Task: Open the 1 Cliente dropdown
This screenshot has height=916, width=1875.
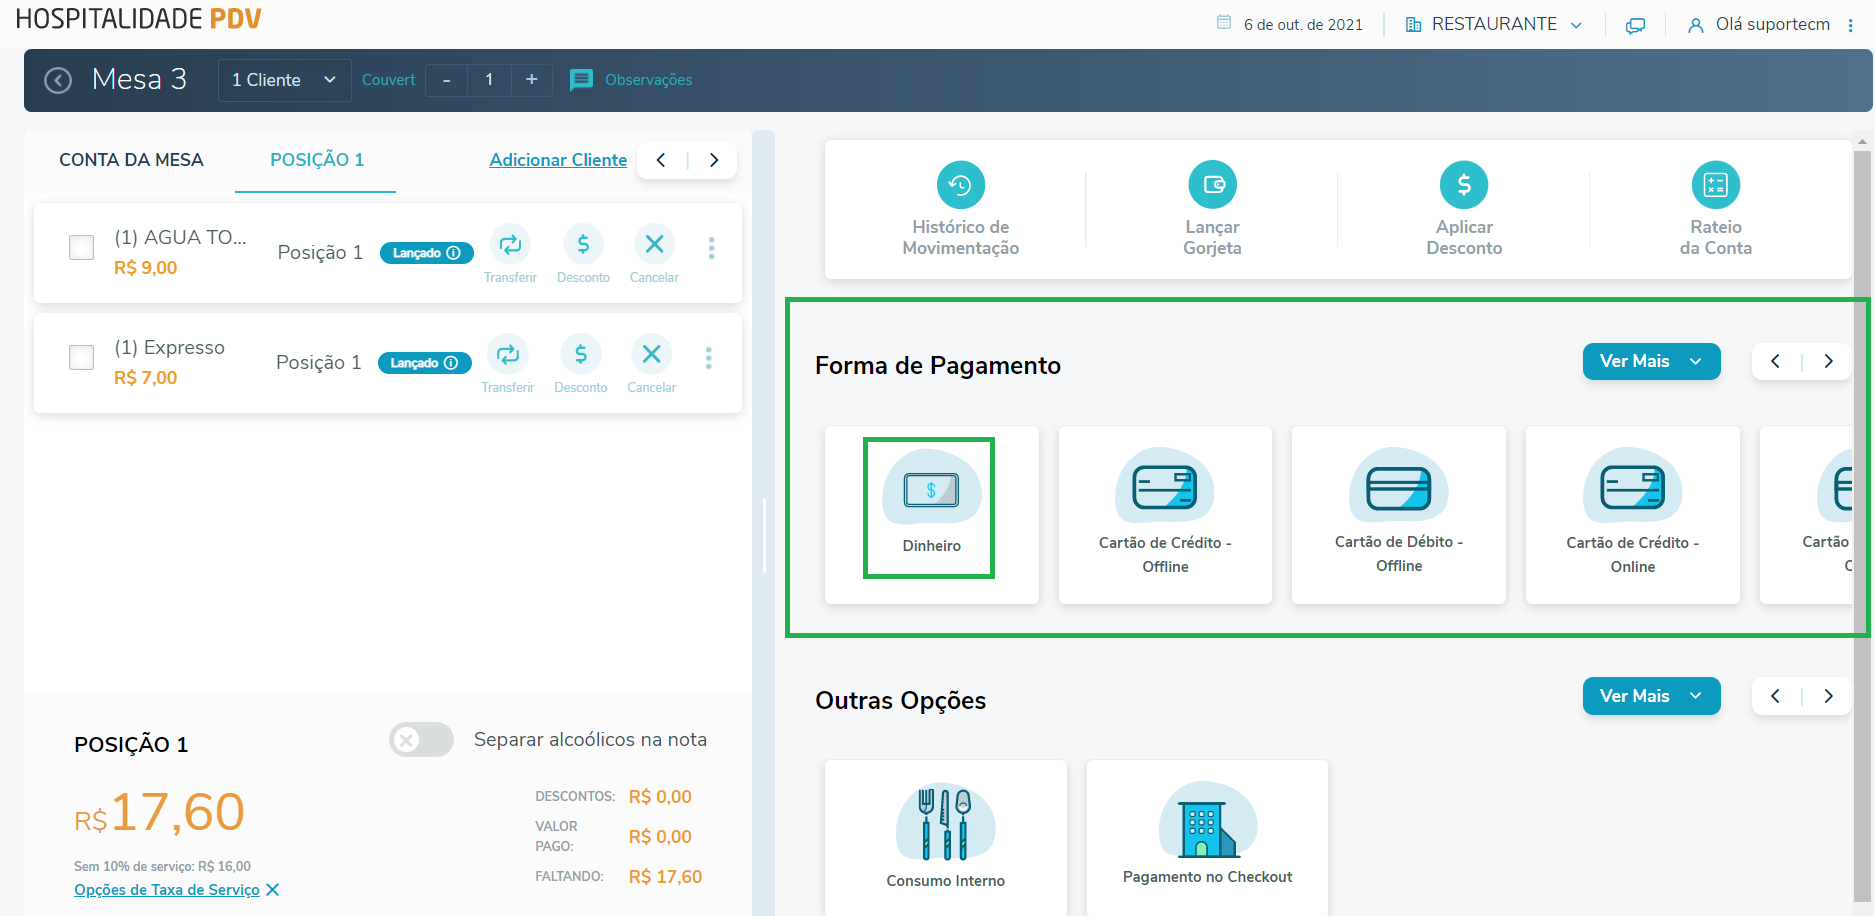Action: (x=284, y=80)
